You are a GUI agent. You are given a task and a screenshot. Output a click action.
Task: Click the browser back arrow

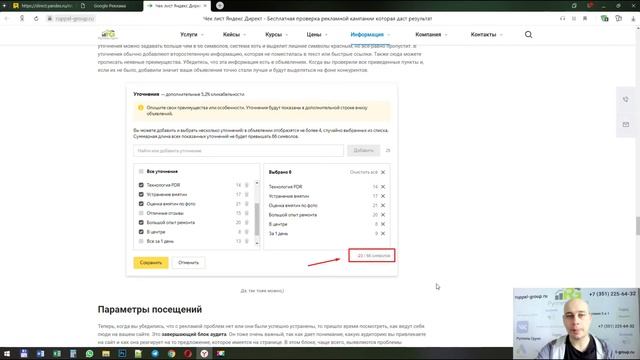pyautogui.click(x=7, y=19)
